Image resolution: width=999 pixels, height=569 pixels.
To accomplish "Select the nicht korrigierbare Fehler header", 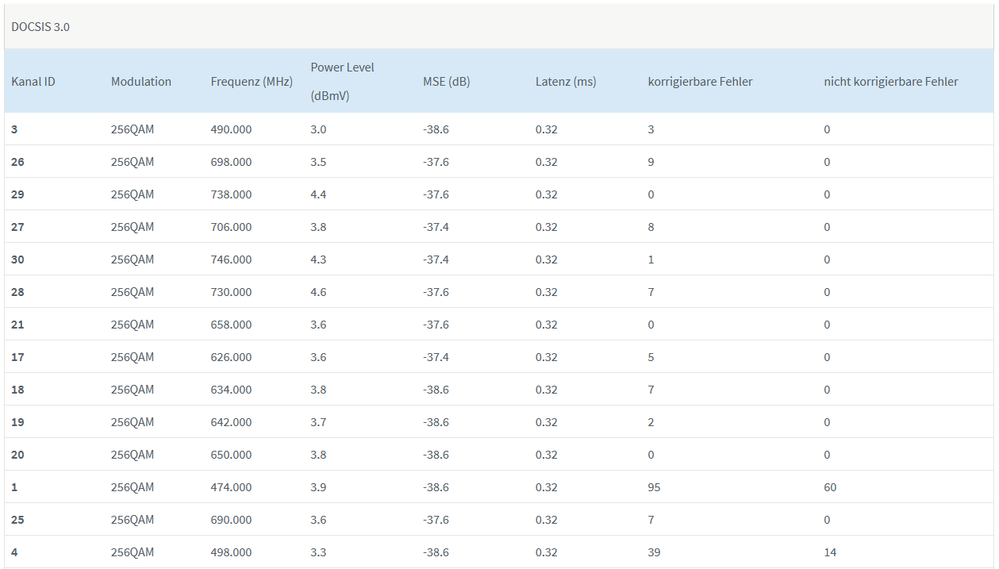I will (890, 81).
